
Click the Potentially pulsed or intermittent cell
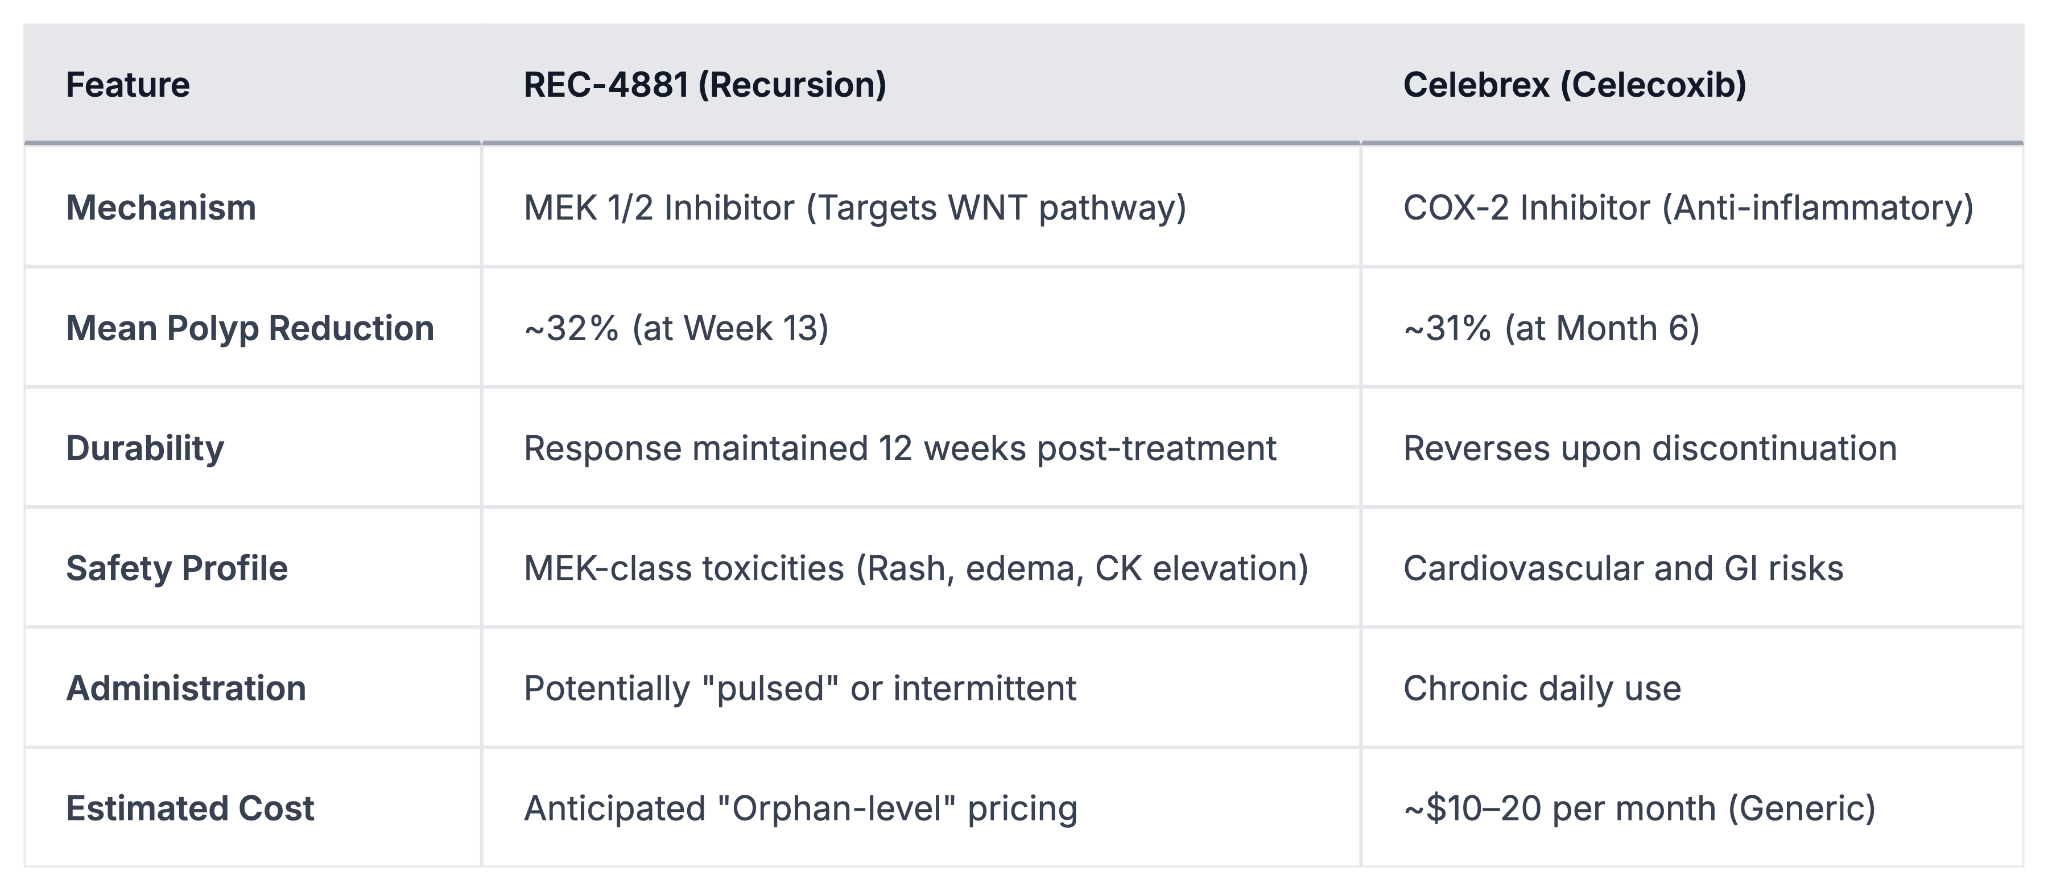[800, 688]
